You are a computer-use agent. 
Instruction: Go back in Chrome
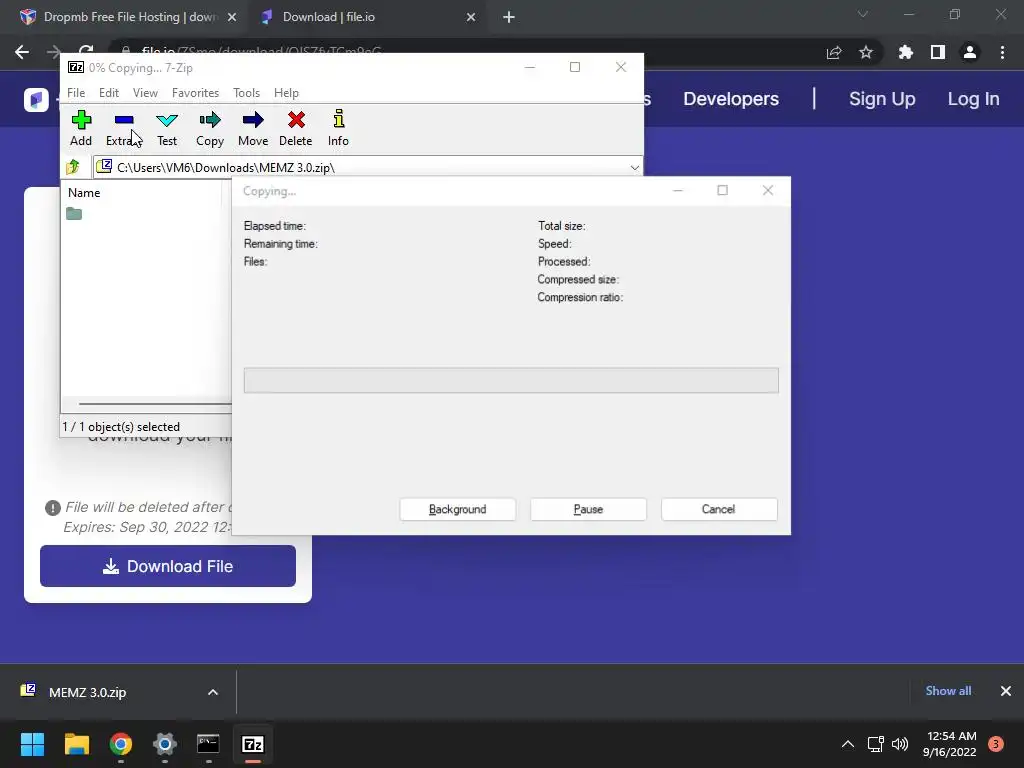pos(22,52)
